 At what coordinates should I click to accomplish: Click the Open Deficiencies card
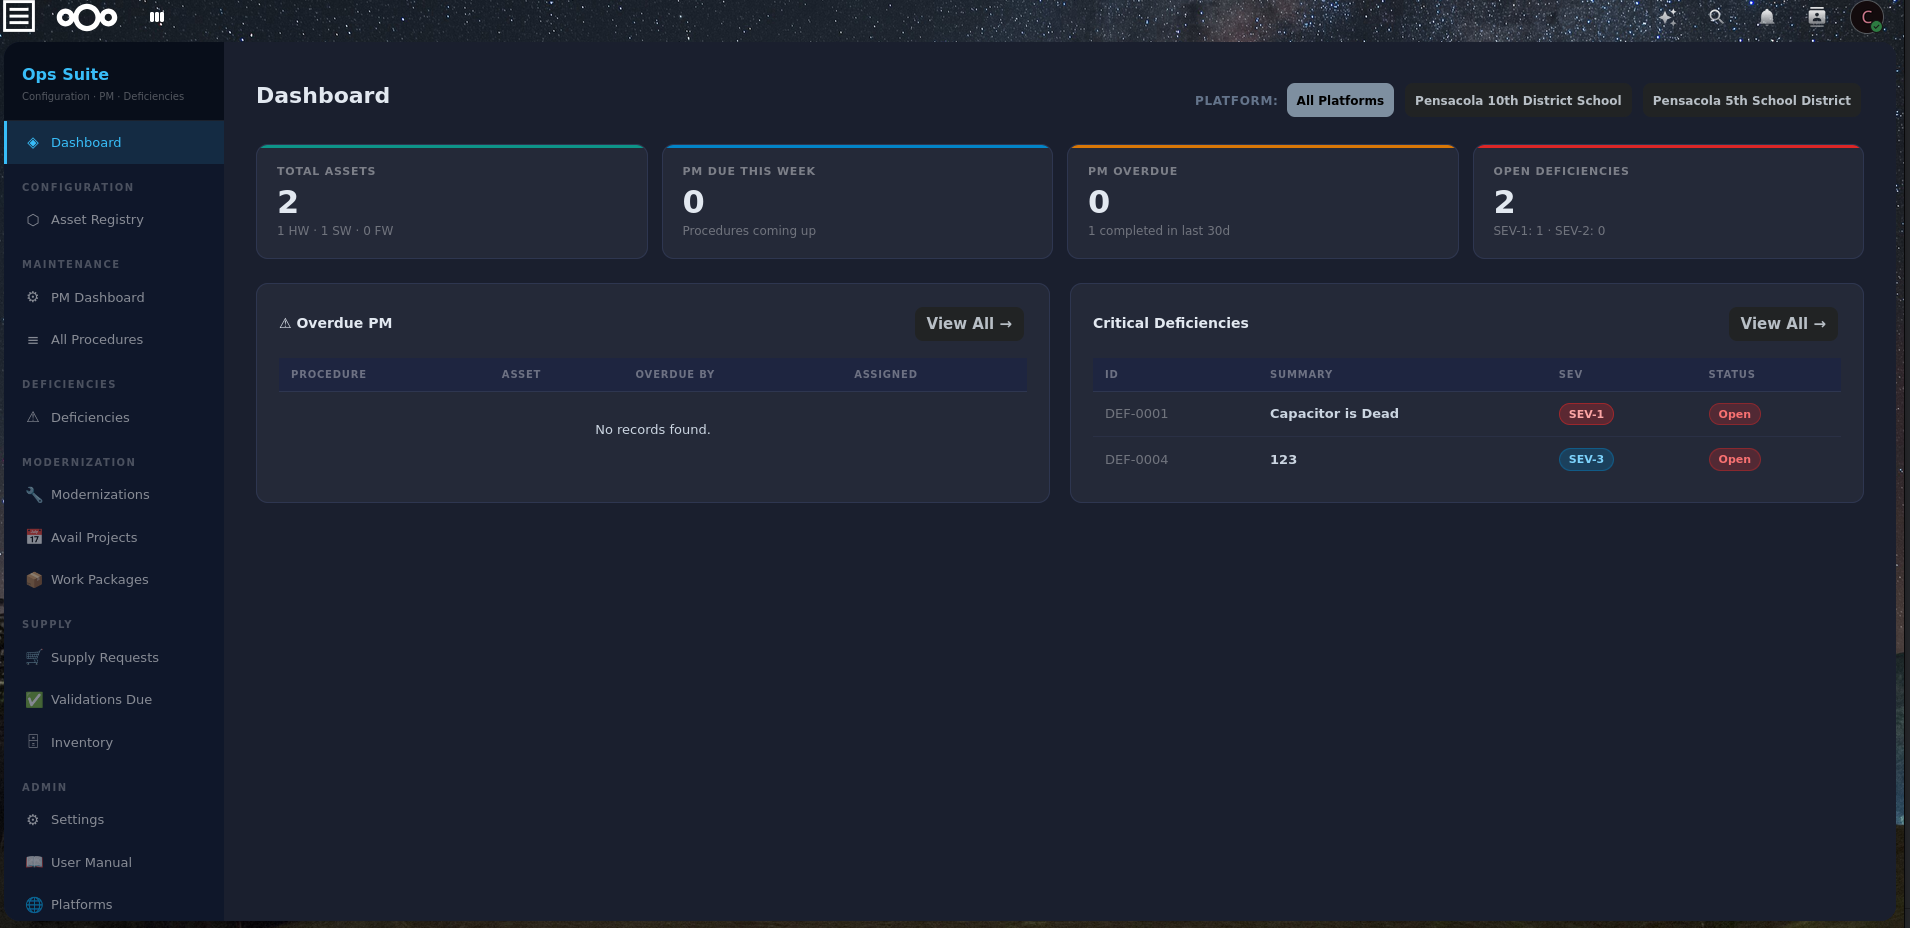1668,202
